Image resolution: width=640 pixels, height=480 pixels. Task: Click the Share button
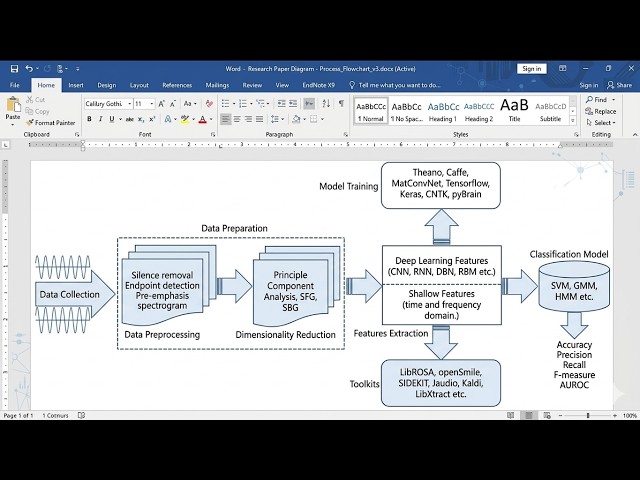[x=620, y=85]
